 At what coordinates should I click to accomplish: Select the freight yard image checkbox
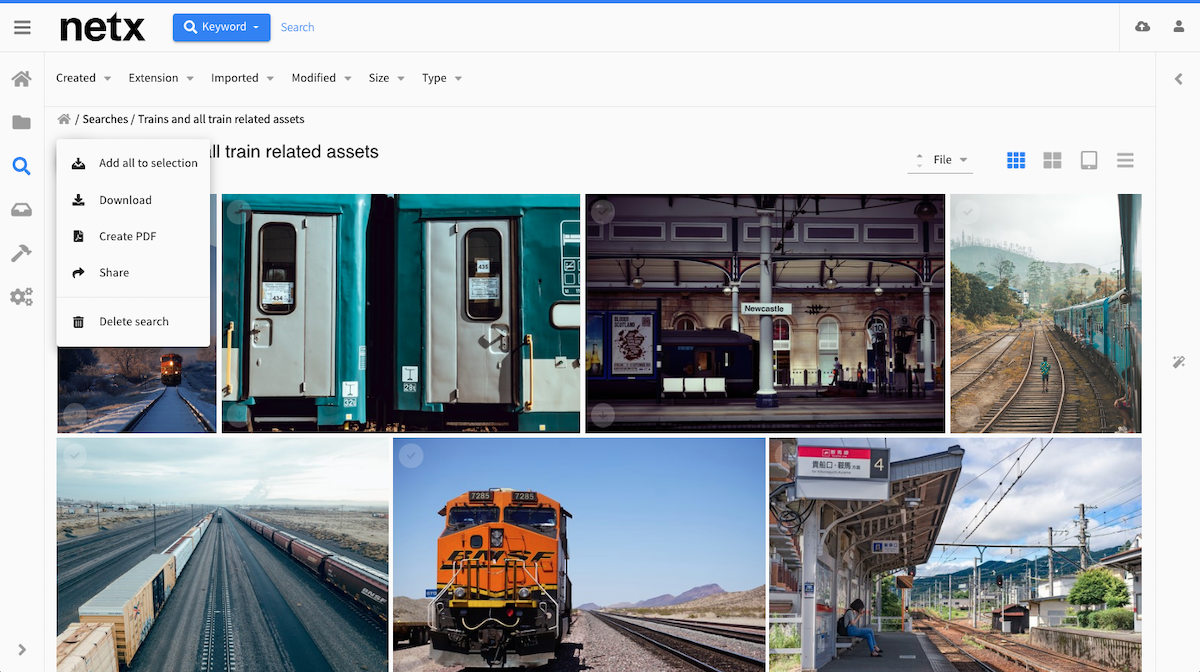click(75, 456)
